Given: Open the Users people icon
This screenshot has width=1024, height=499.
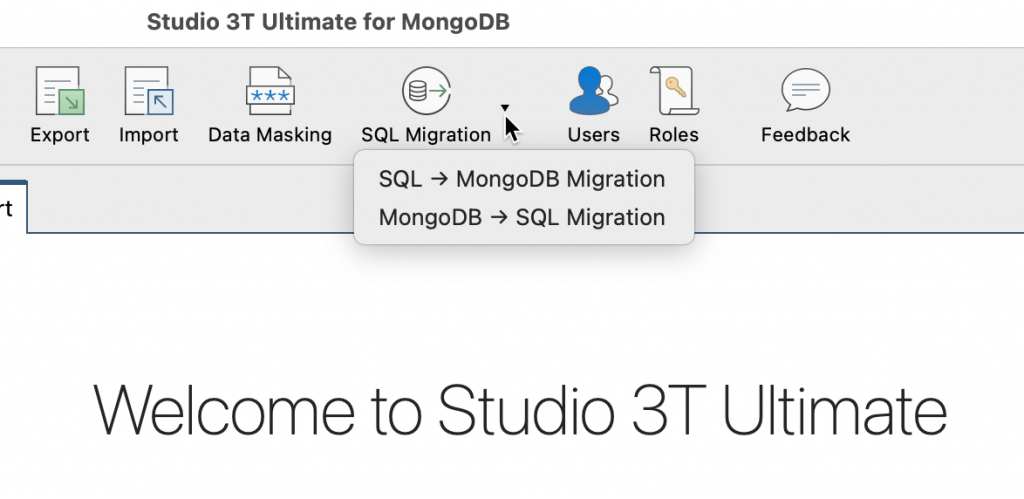Looking at the screenshot, I should [x=593, y=92].
